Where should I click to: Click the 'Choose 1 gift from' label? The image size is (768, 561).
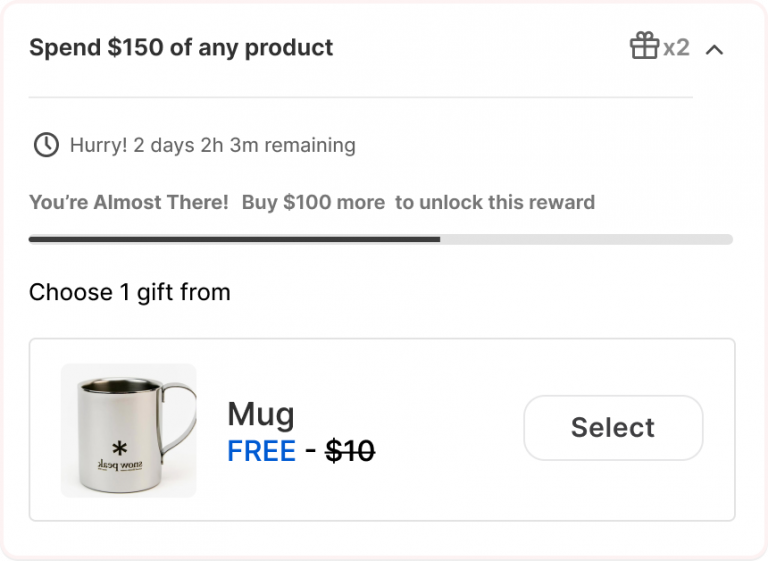(130, 292)
